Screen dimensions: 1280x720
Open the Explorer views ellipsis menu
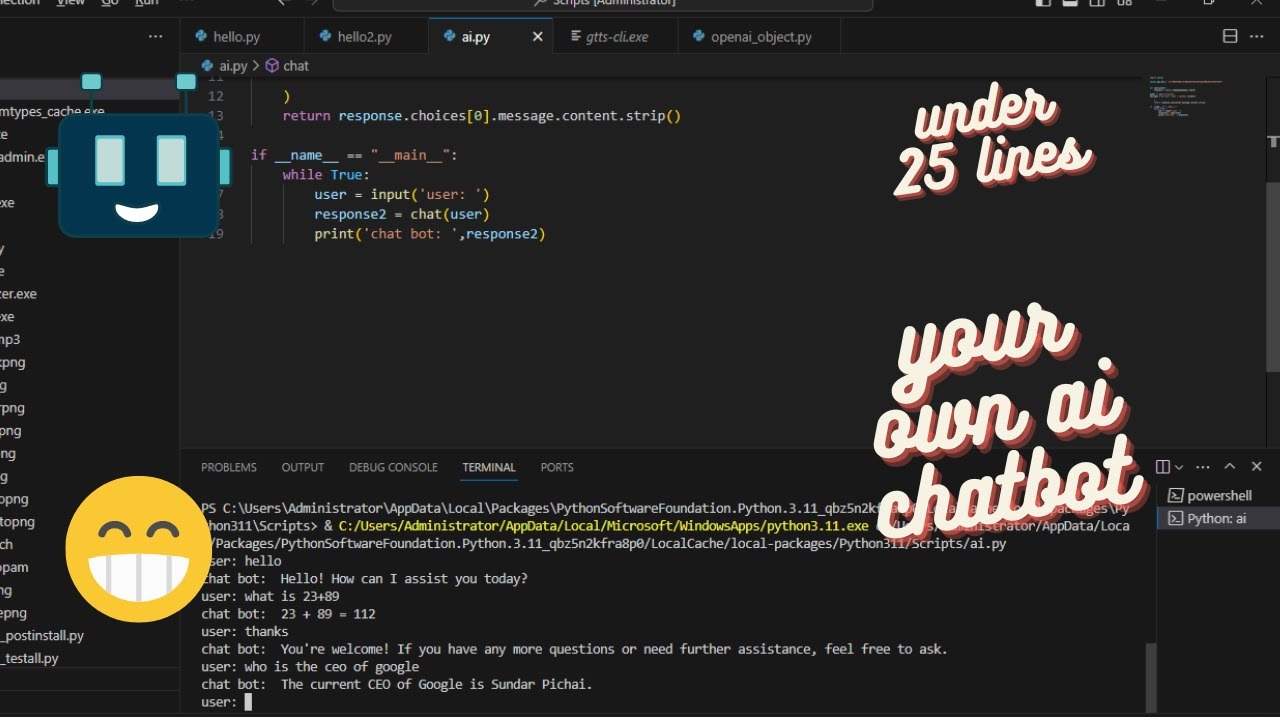tap(155, 37)
